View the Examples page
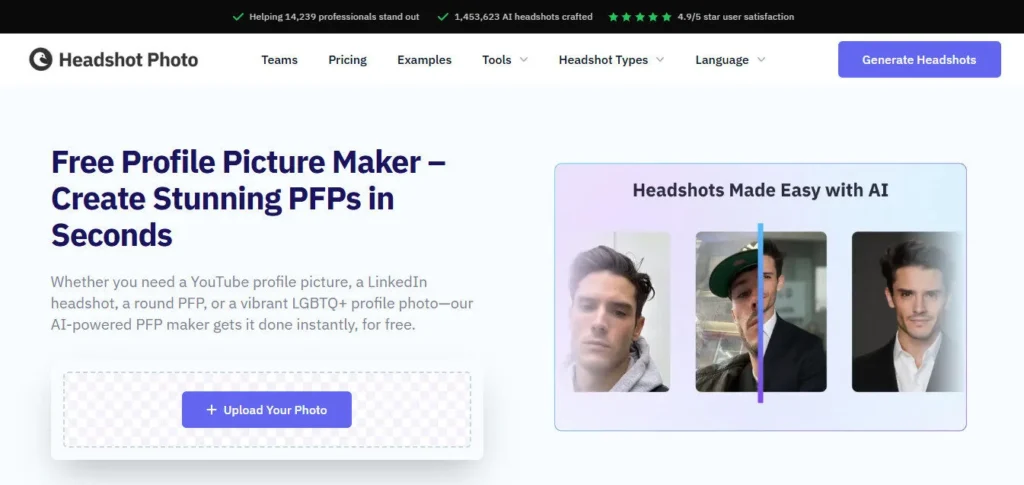This screenshot has height=485, width=1024. (x=424, y=60)
